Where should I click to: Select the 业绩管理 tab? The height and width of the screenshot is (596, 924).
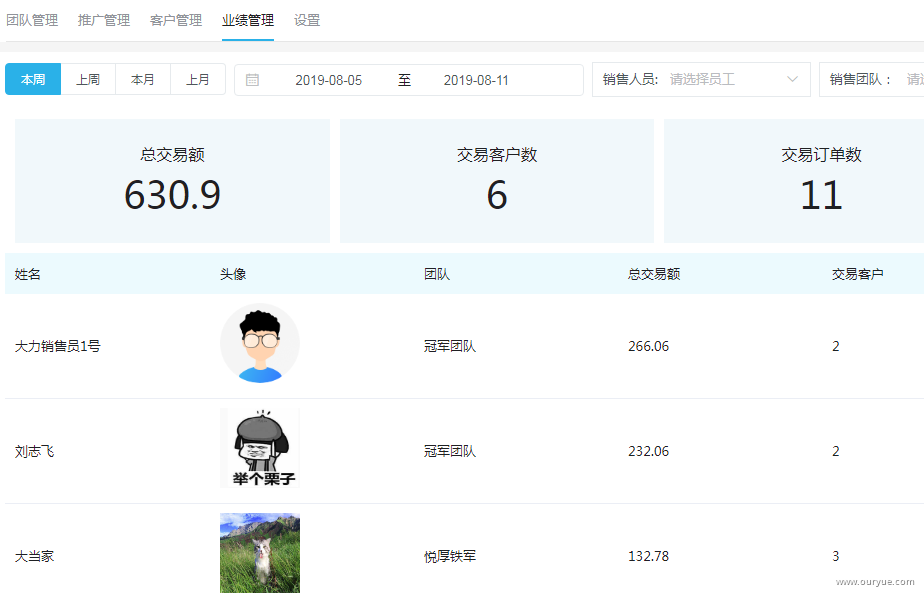pos(248,20)
